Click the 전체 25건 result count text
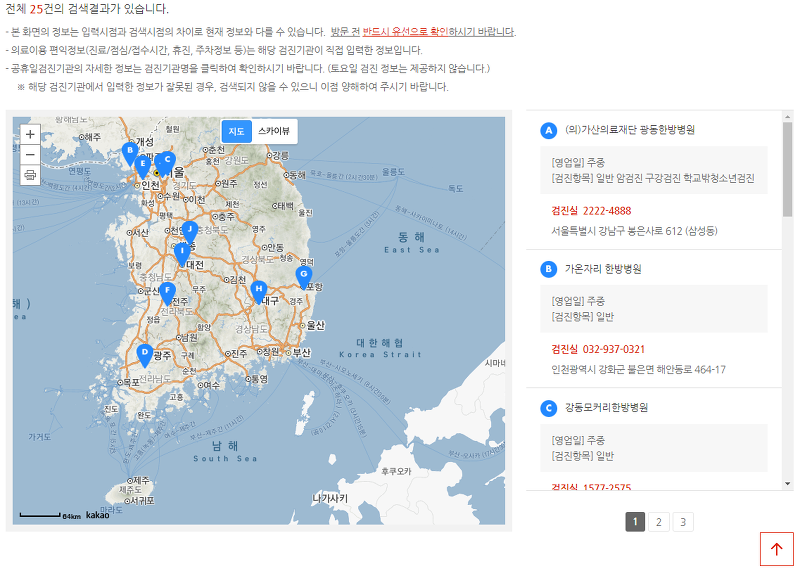The height and width of the screenshot is (571, 800). [x=87, y=9]
